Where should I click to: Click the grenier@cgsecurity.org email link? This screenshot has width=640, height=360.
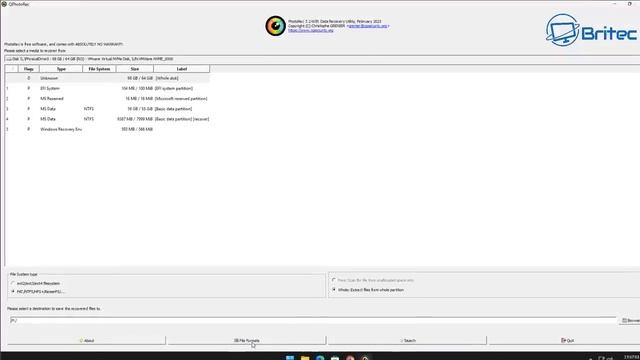pyautogui.click(x=368, y=26)
